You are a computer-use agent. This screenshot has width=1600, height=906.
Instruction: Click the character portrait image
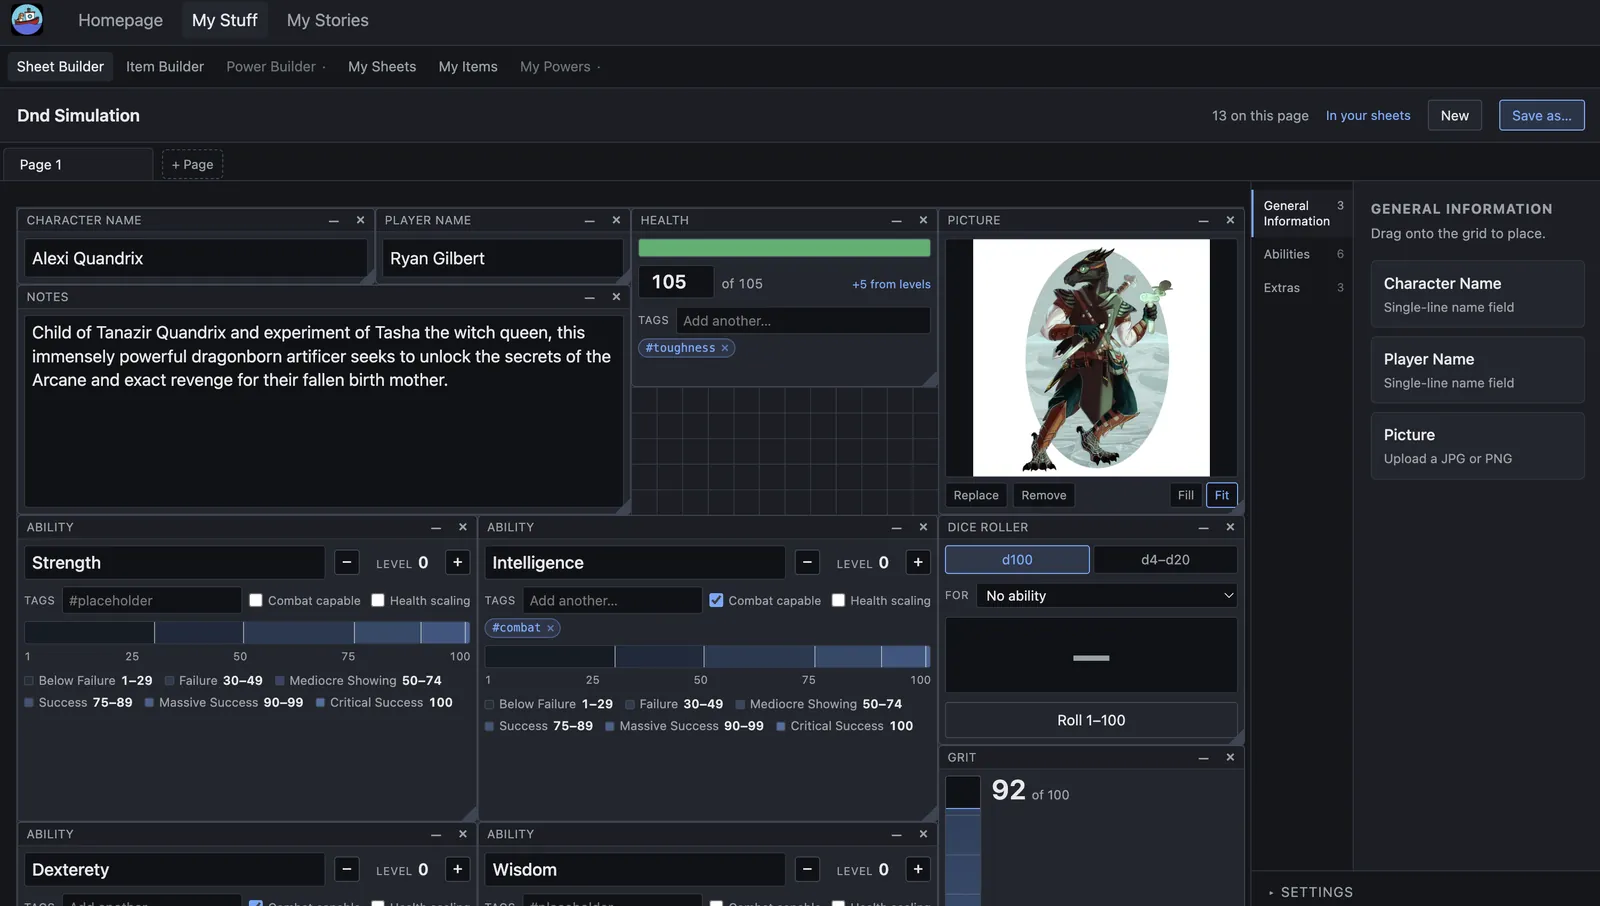click(x=1091, y=357)
